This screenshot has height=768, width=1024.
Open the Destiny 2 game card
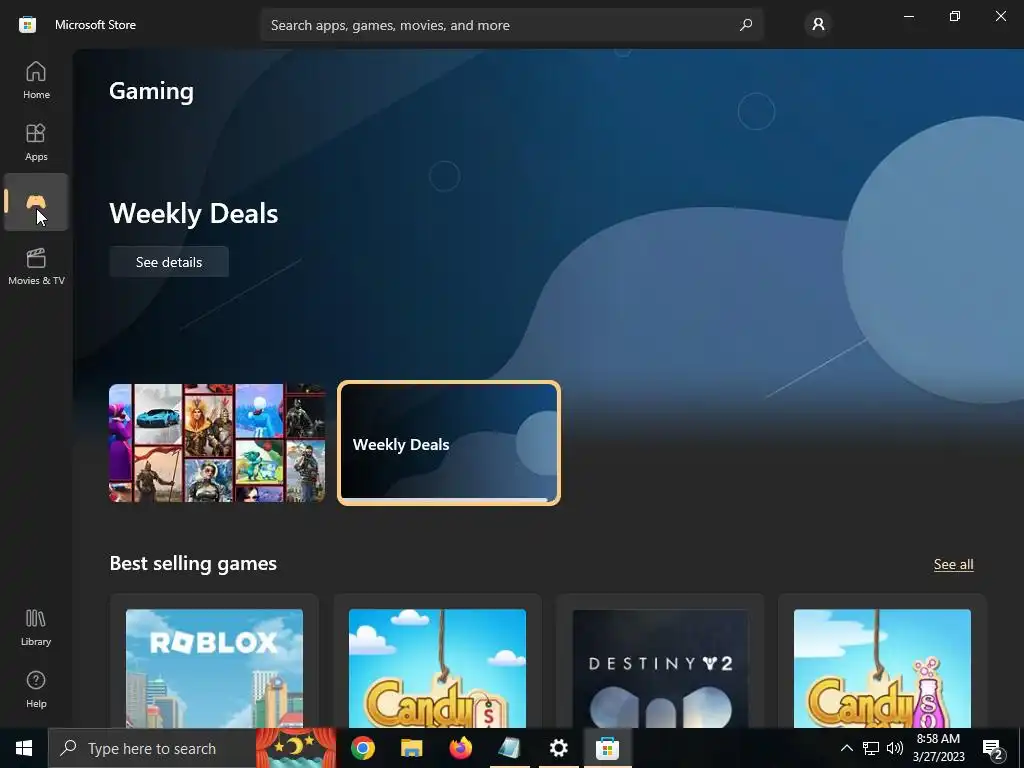[660, 661]
